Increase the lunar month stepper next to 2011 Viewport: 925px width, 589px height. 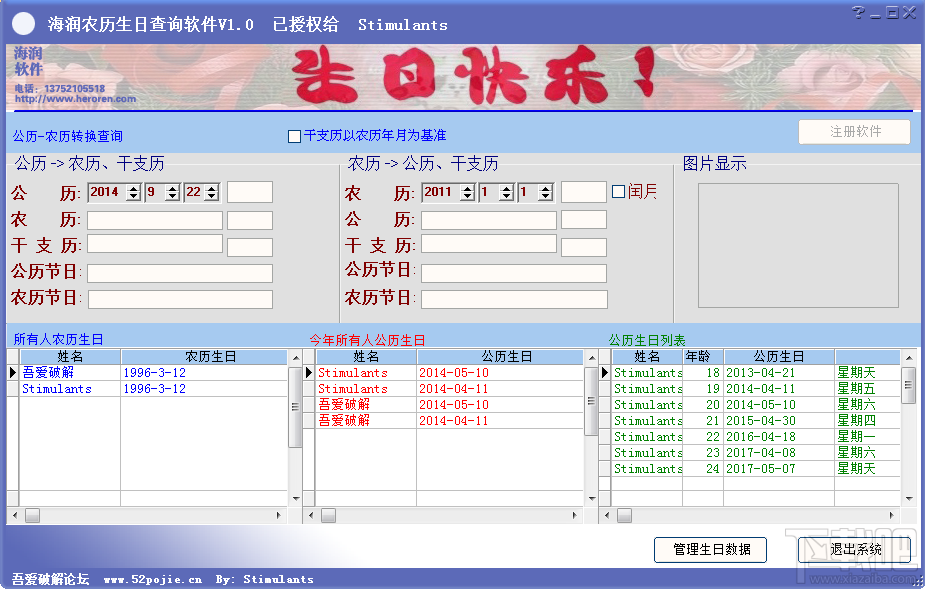tap(506, 188)
